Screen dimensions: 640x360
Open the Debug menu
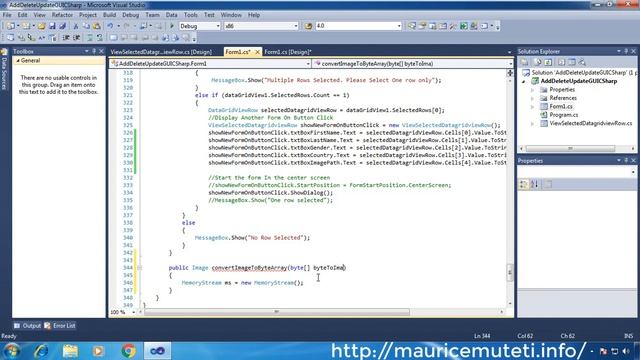coord(131,15)
